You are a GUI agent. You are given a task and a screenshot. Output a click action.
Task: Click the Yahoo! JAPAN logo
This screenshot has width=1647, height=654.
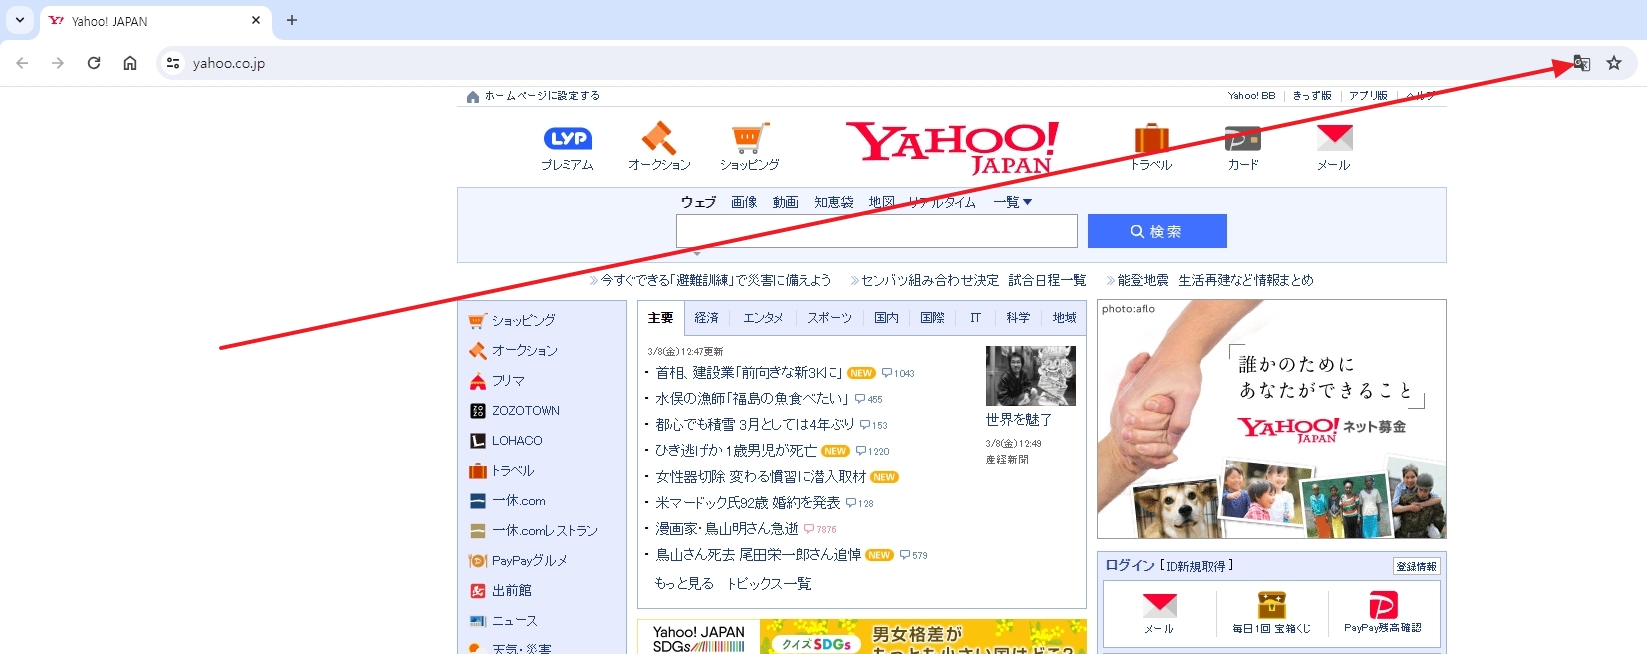point(953,147)
